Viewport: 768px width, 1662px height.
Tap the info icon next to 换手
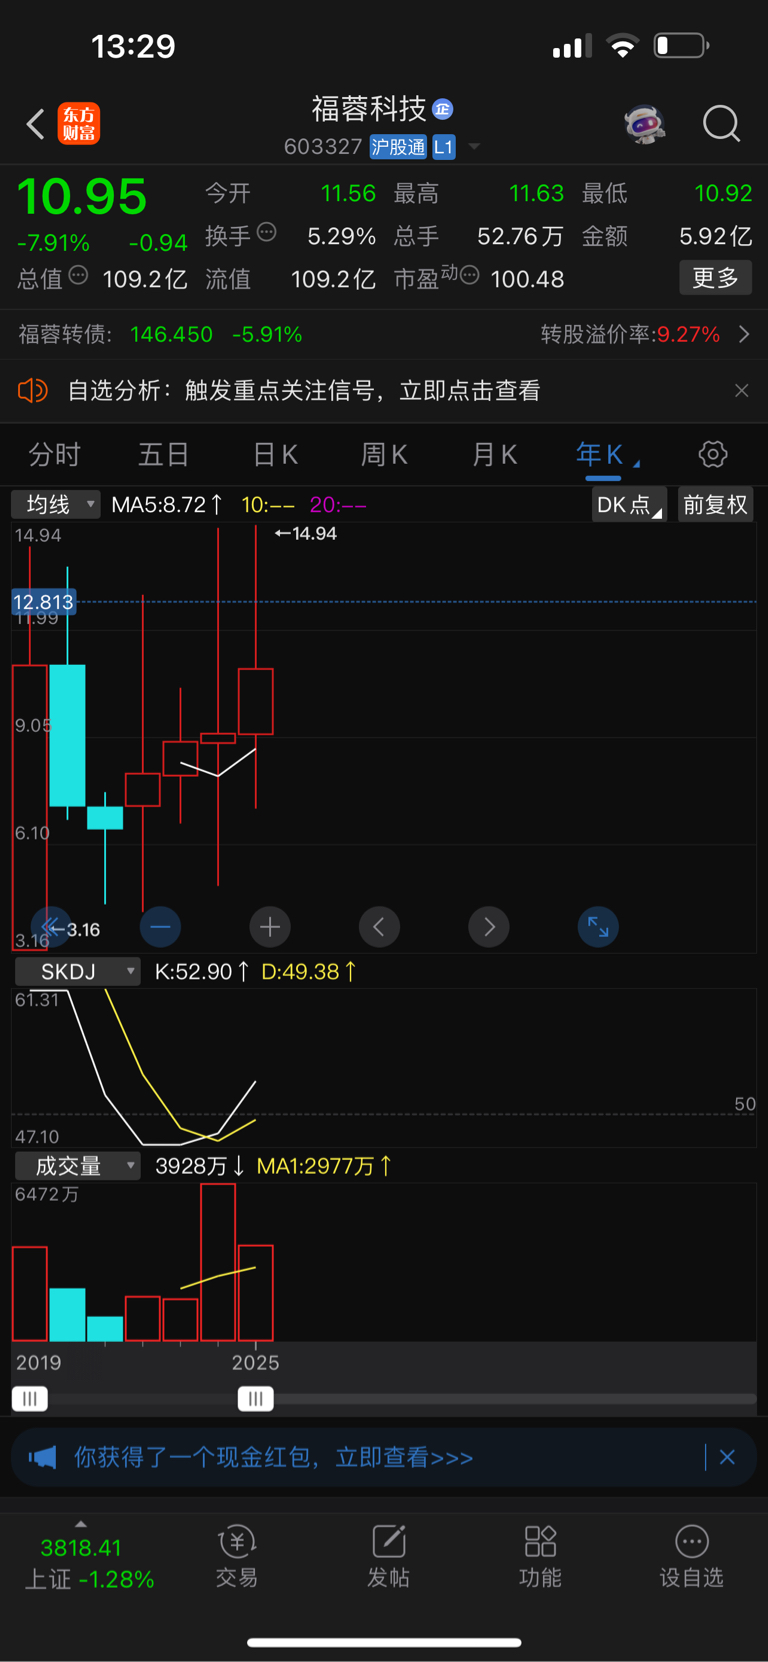click(x=267, y=232)
